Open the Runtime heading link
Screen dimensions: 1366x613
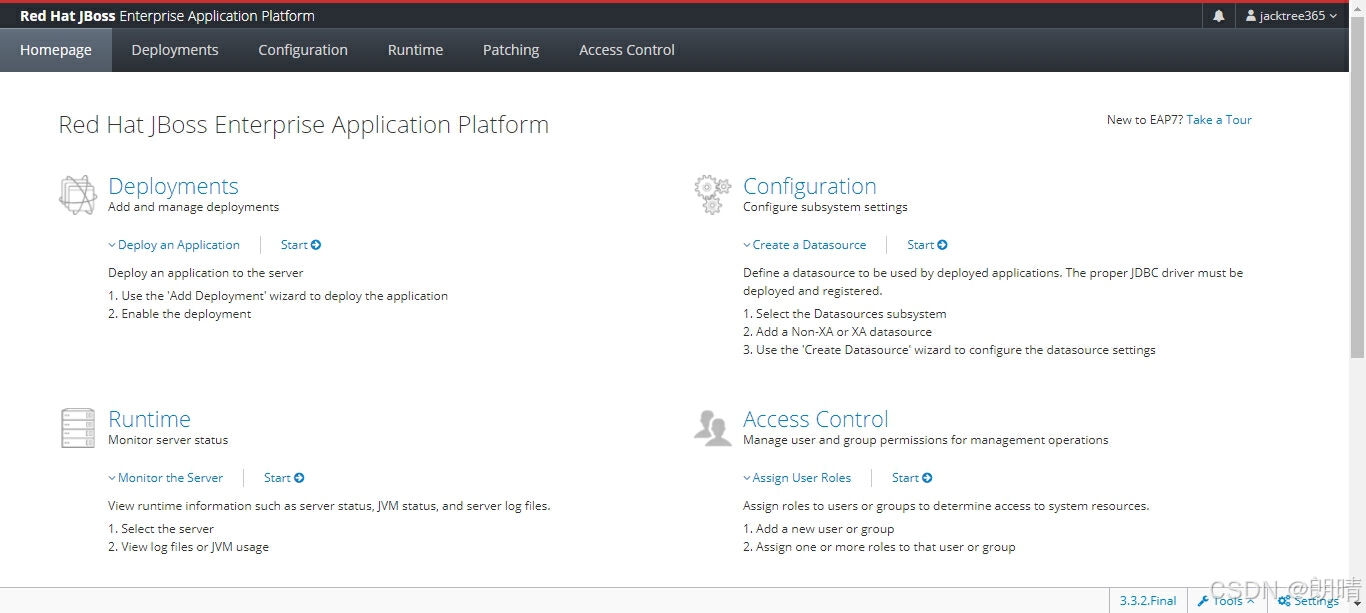coord(149,419)
